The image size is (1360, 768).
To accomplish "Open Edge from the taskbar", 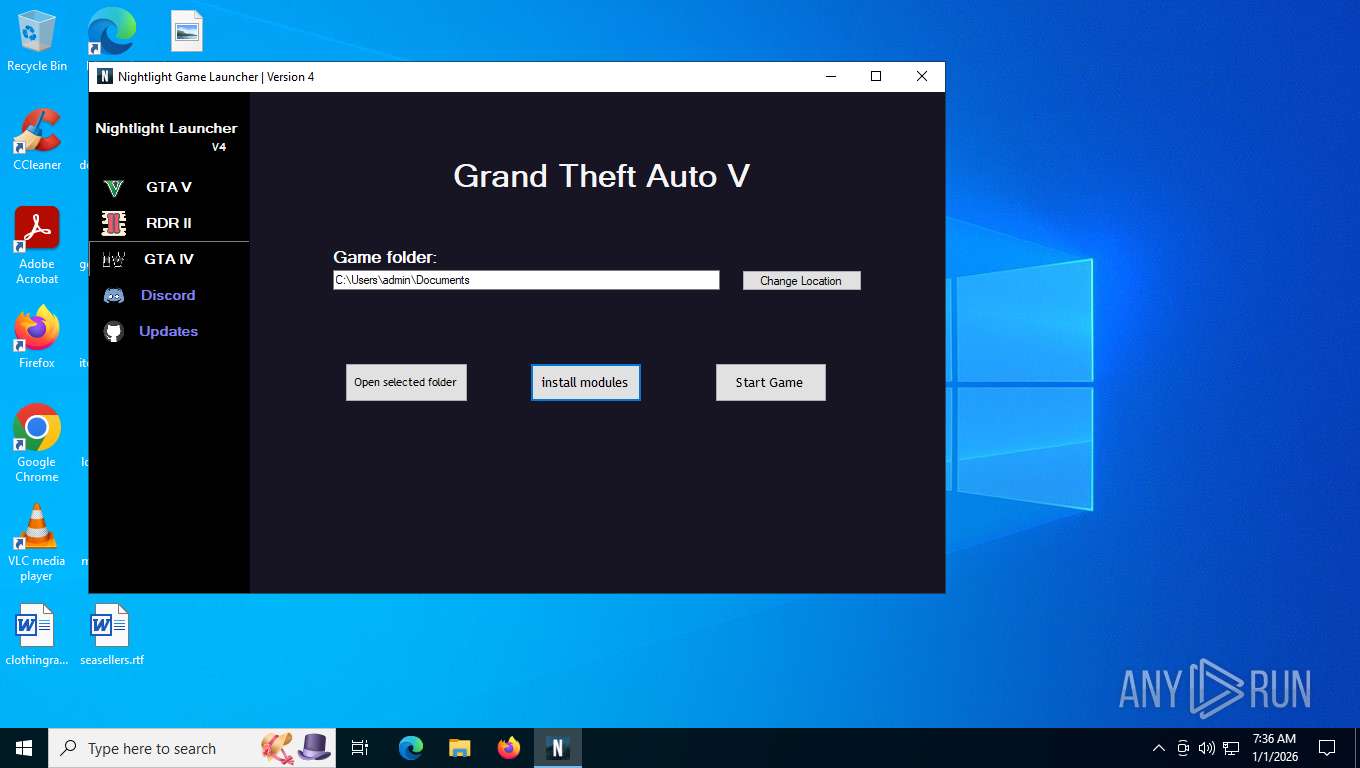I will (x=411, y=748).
